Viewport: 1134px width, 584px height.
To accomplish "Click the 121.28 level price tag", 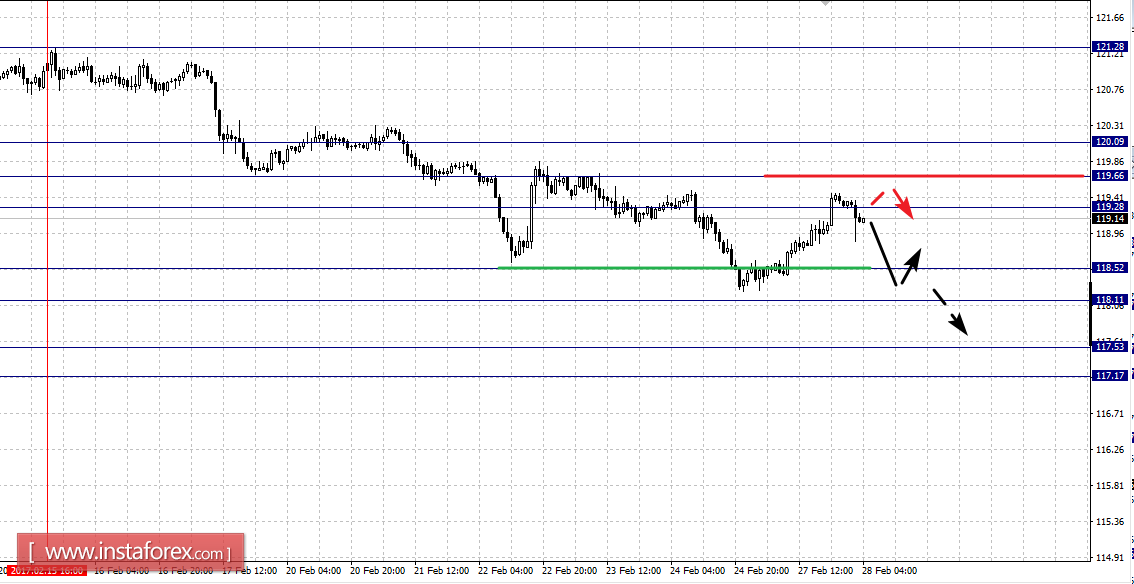I will [x=1109, y=46].
